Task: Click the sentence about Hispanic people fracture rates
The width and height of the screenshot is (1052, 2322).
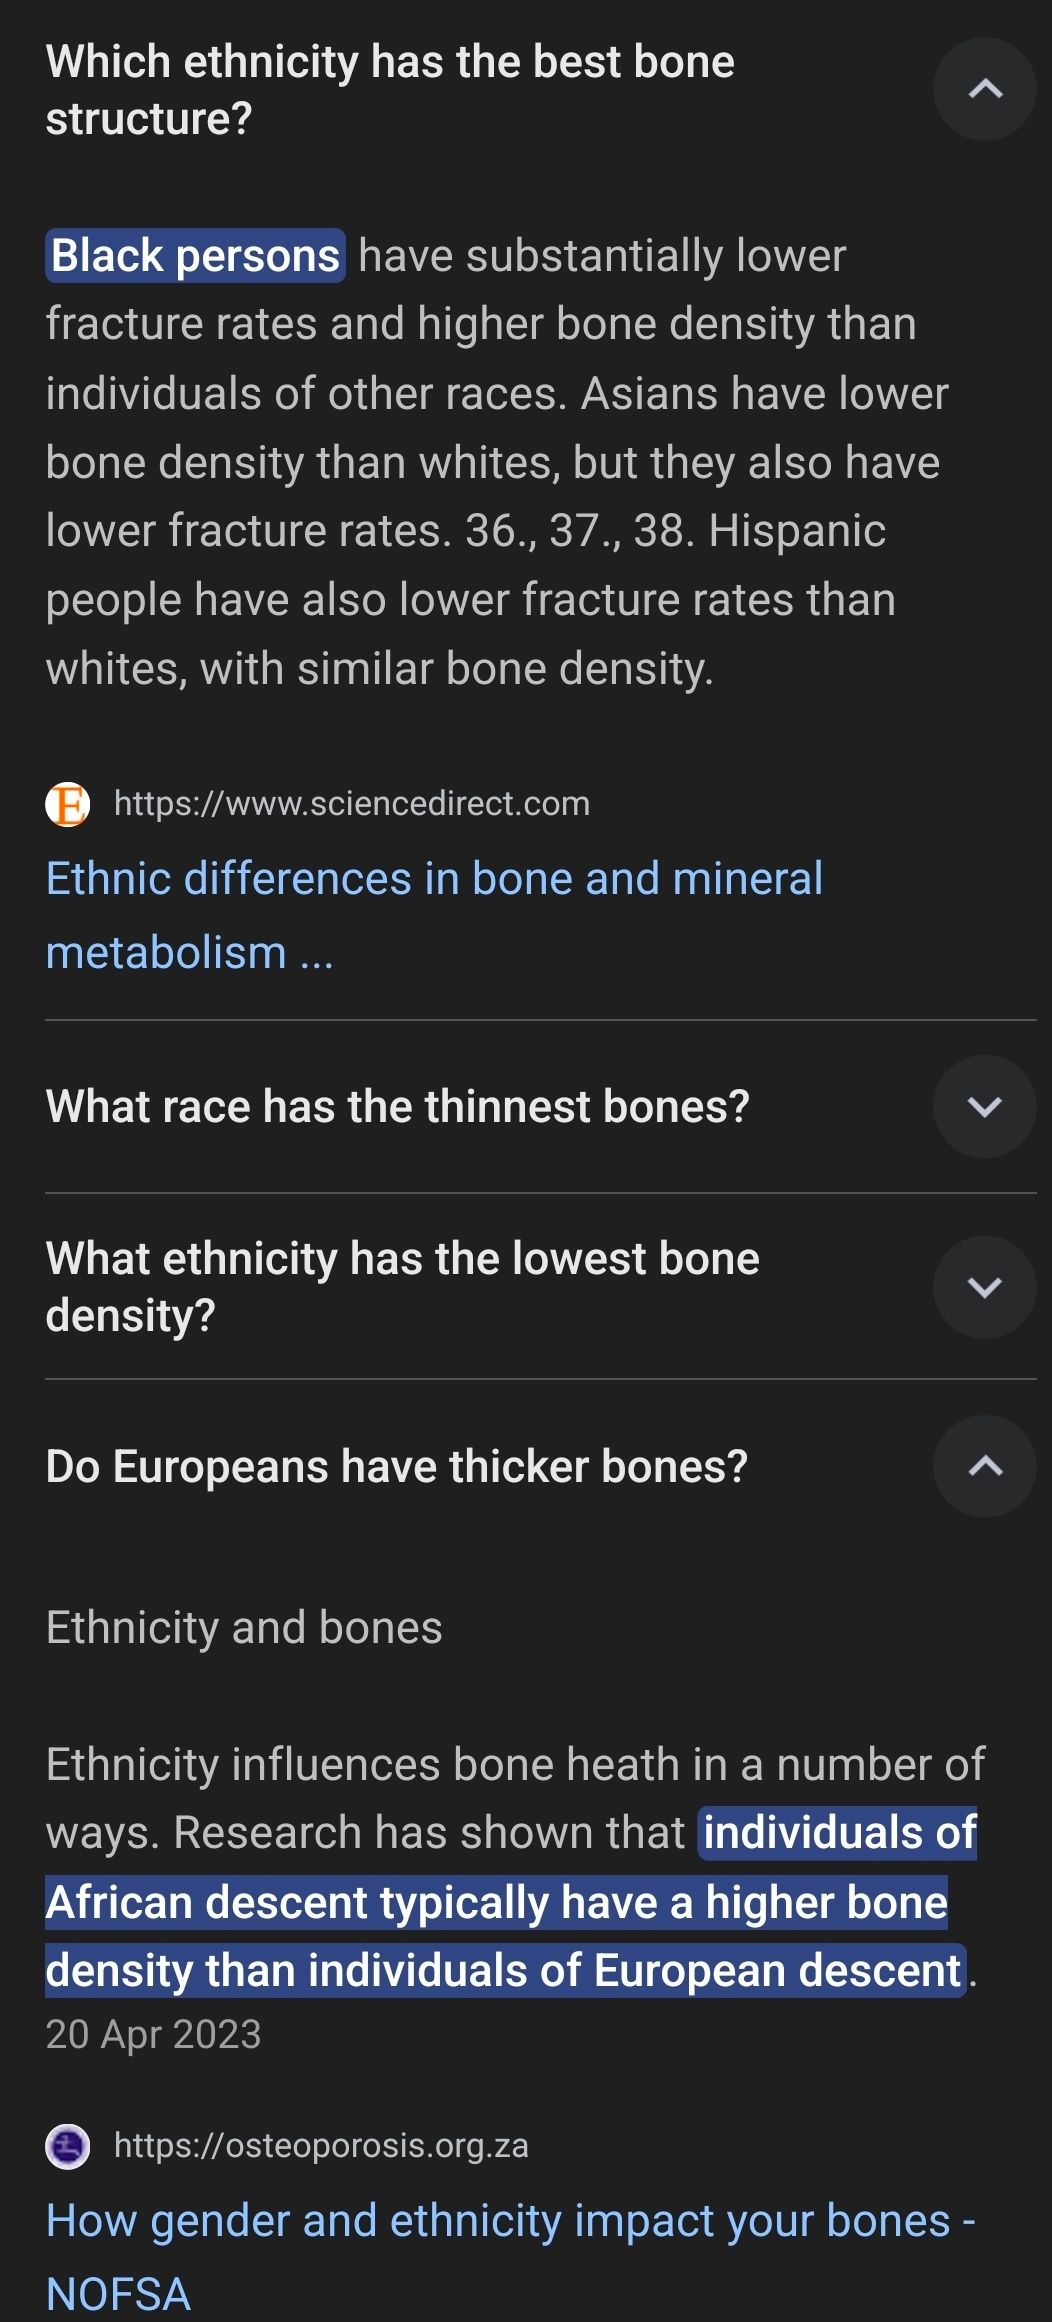Action: tap(470, 600)
